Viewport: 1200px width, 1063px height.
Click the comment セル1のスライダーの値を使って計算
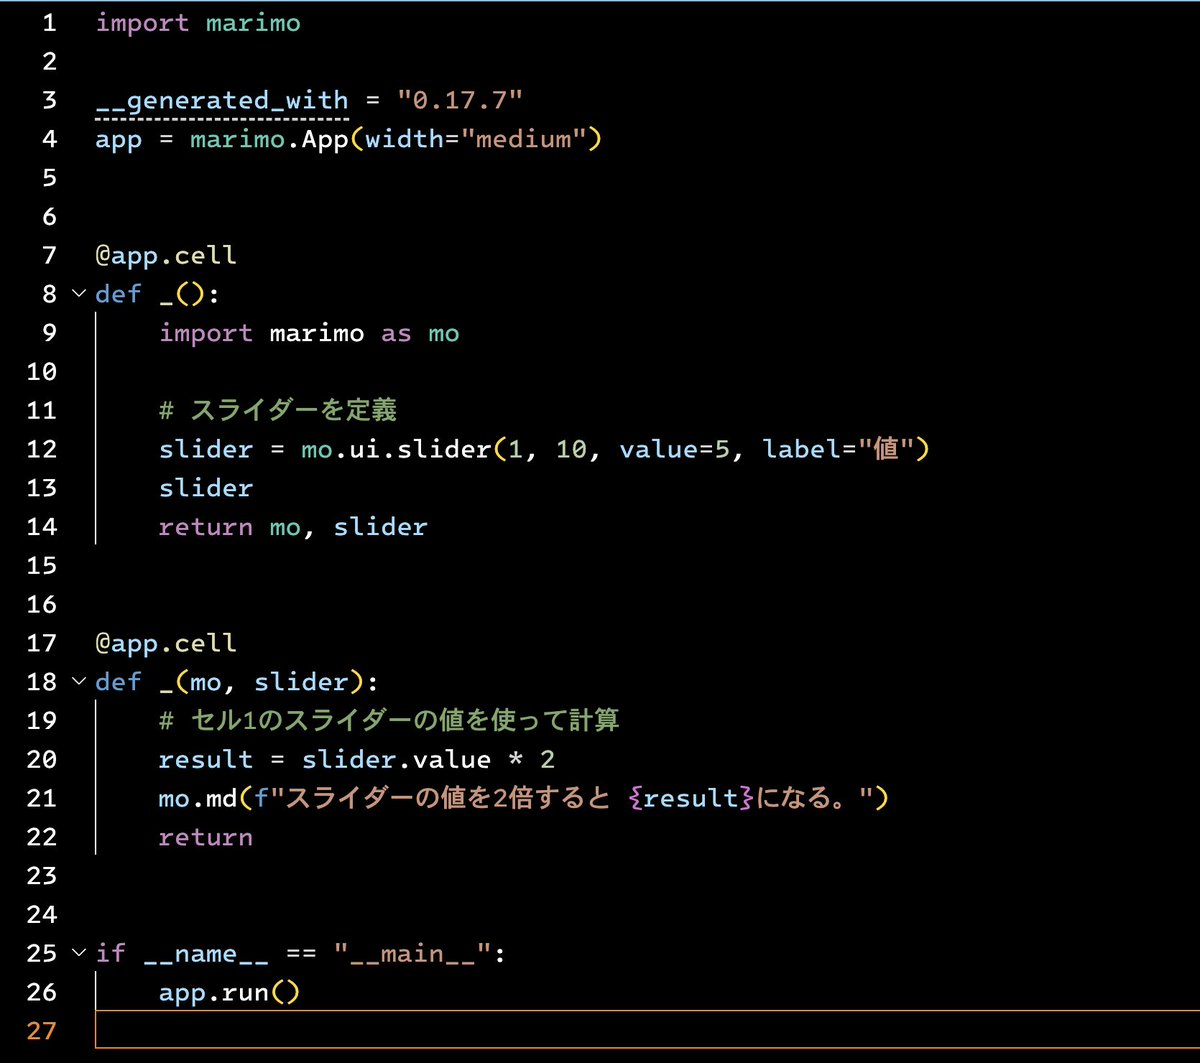tap(389, 720)
